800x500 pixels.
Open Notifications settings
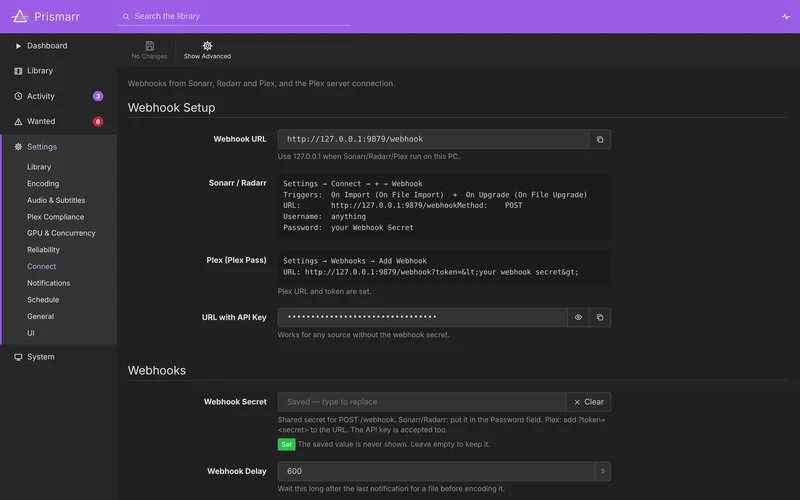[48, 283]
